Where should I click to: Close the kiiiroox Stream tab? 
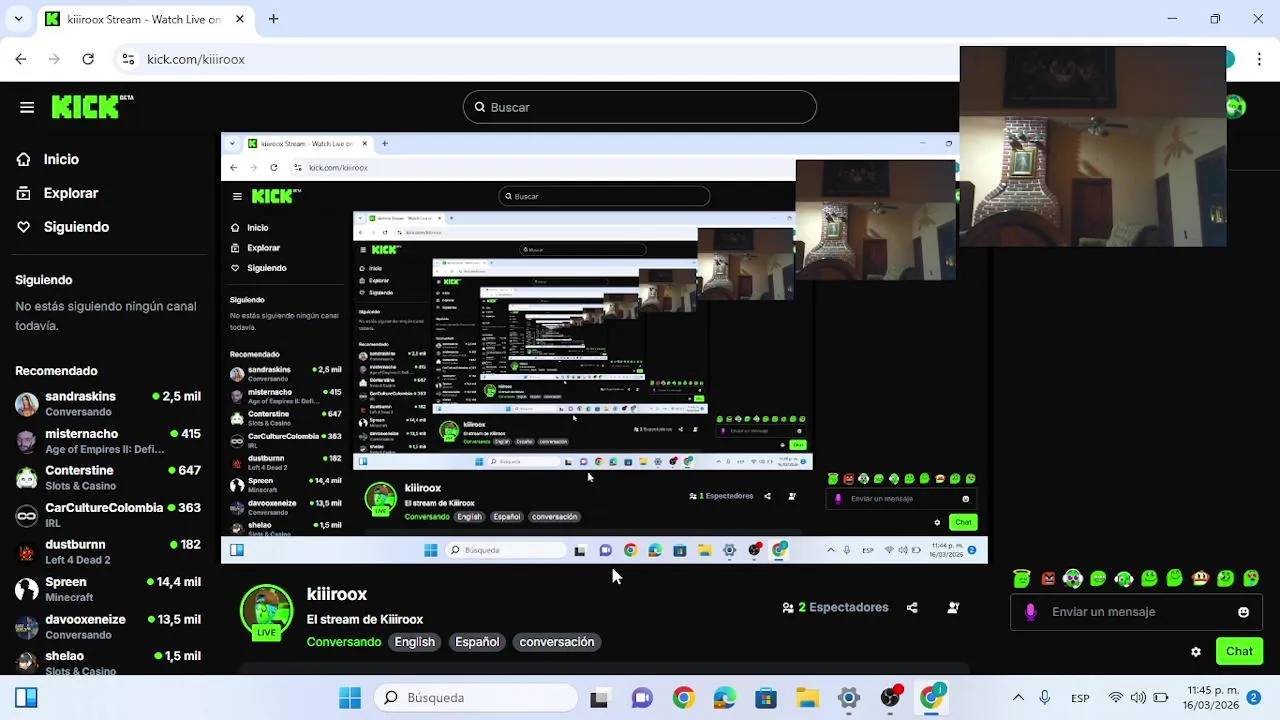click(x=240, y=19)
